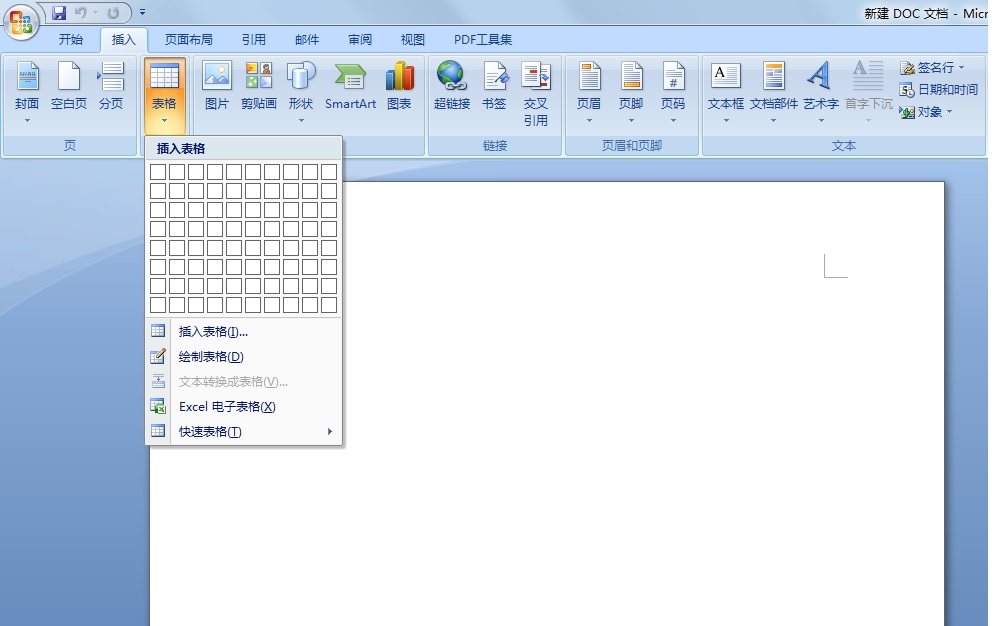
Task: Choose 插入表格(I)... from the menu
Action: 244,332
